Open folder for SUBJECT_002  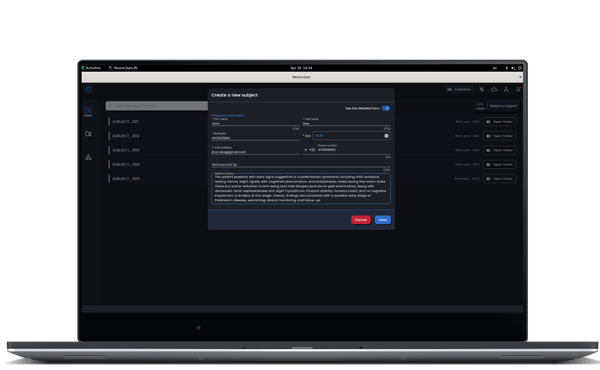499,136
